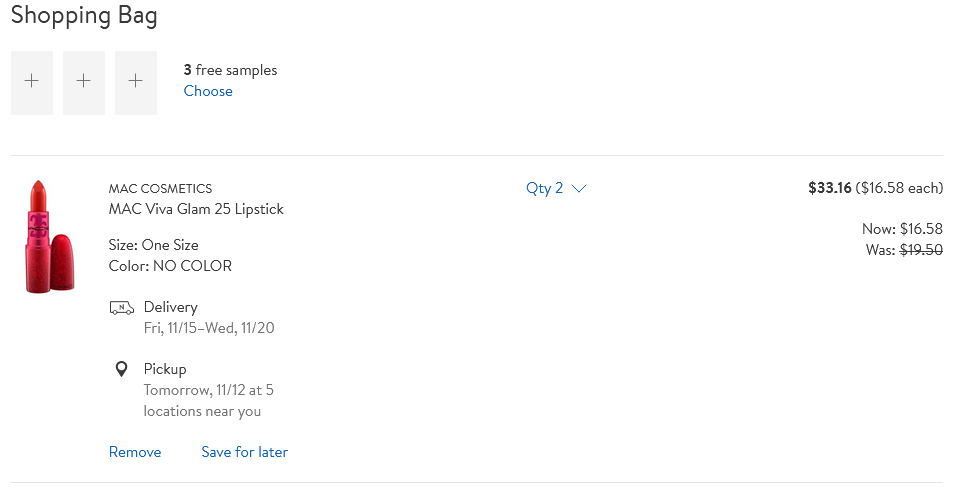Click the pickup location pin icon
Screen dimensions: 959x502
click(x=122, y=369)
